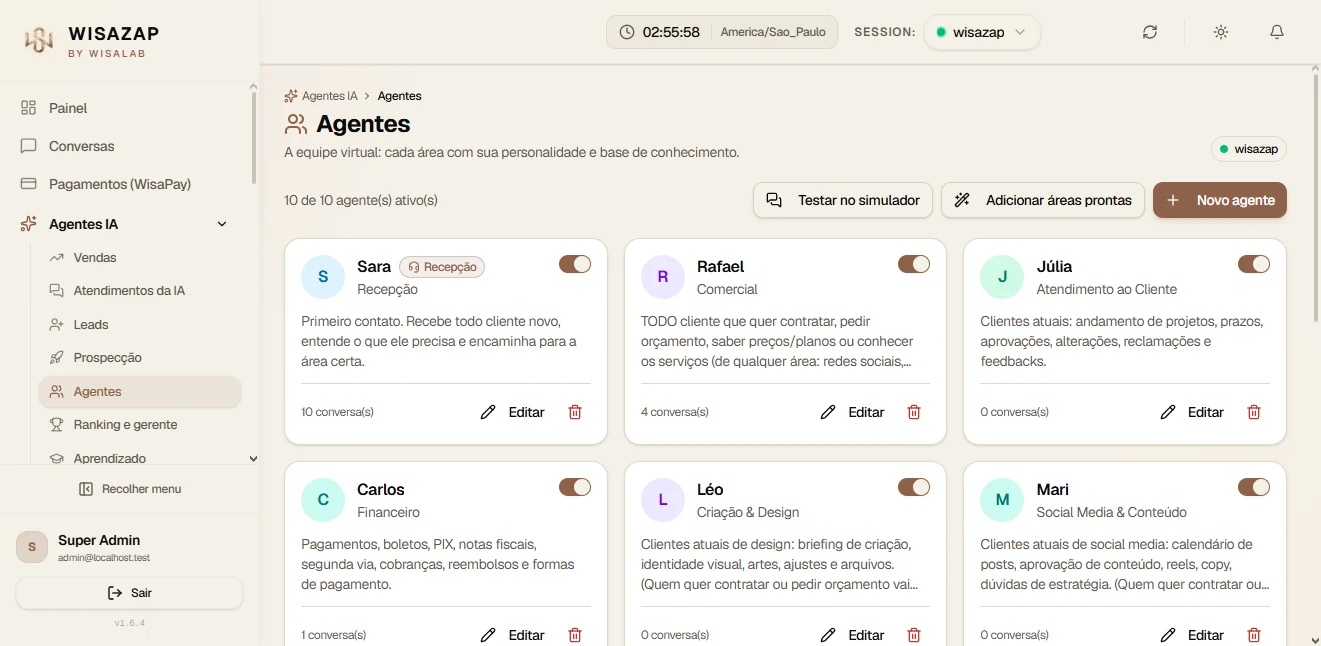Image resolution: width=1321 pixels, height=646 pixels.
Task: Delete the Rafael agent via trash icon
Action: tap(914, 412)
